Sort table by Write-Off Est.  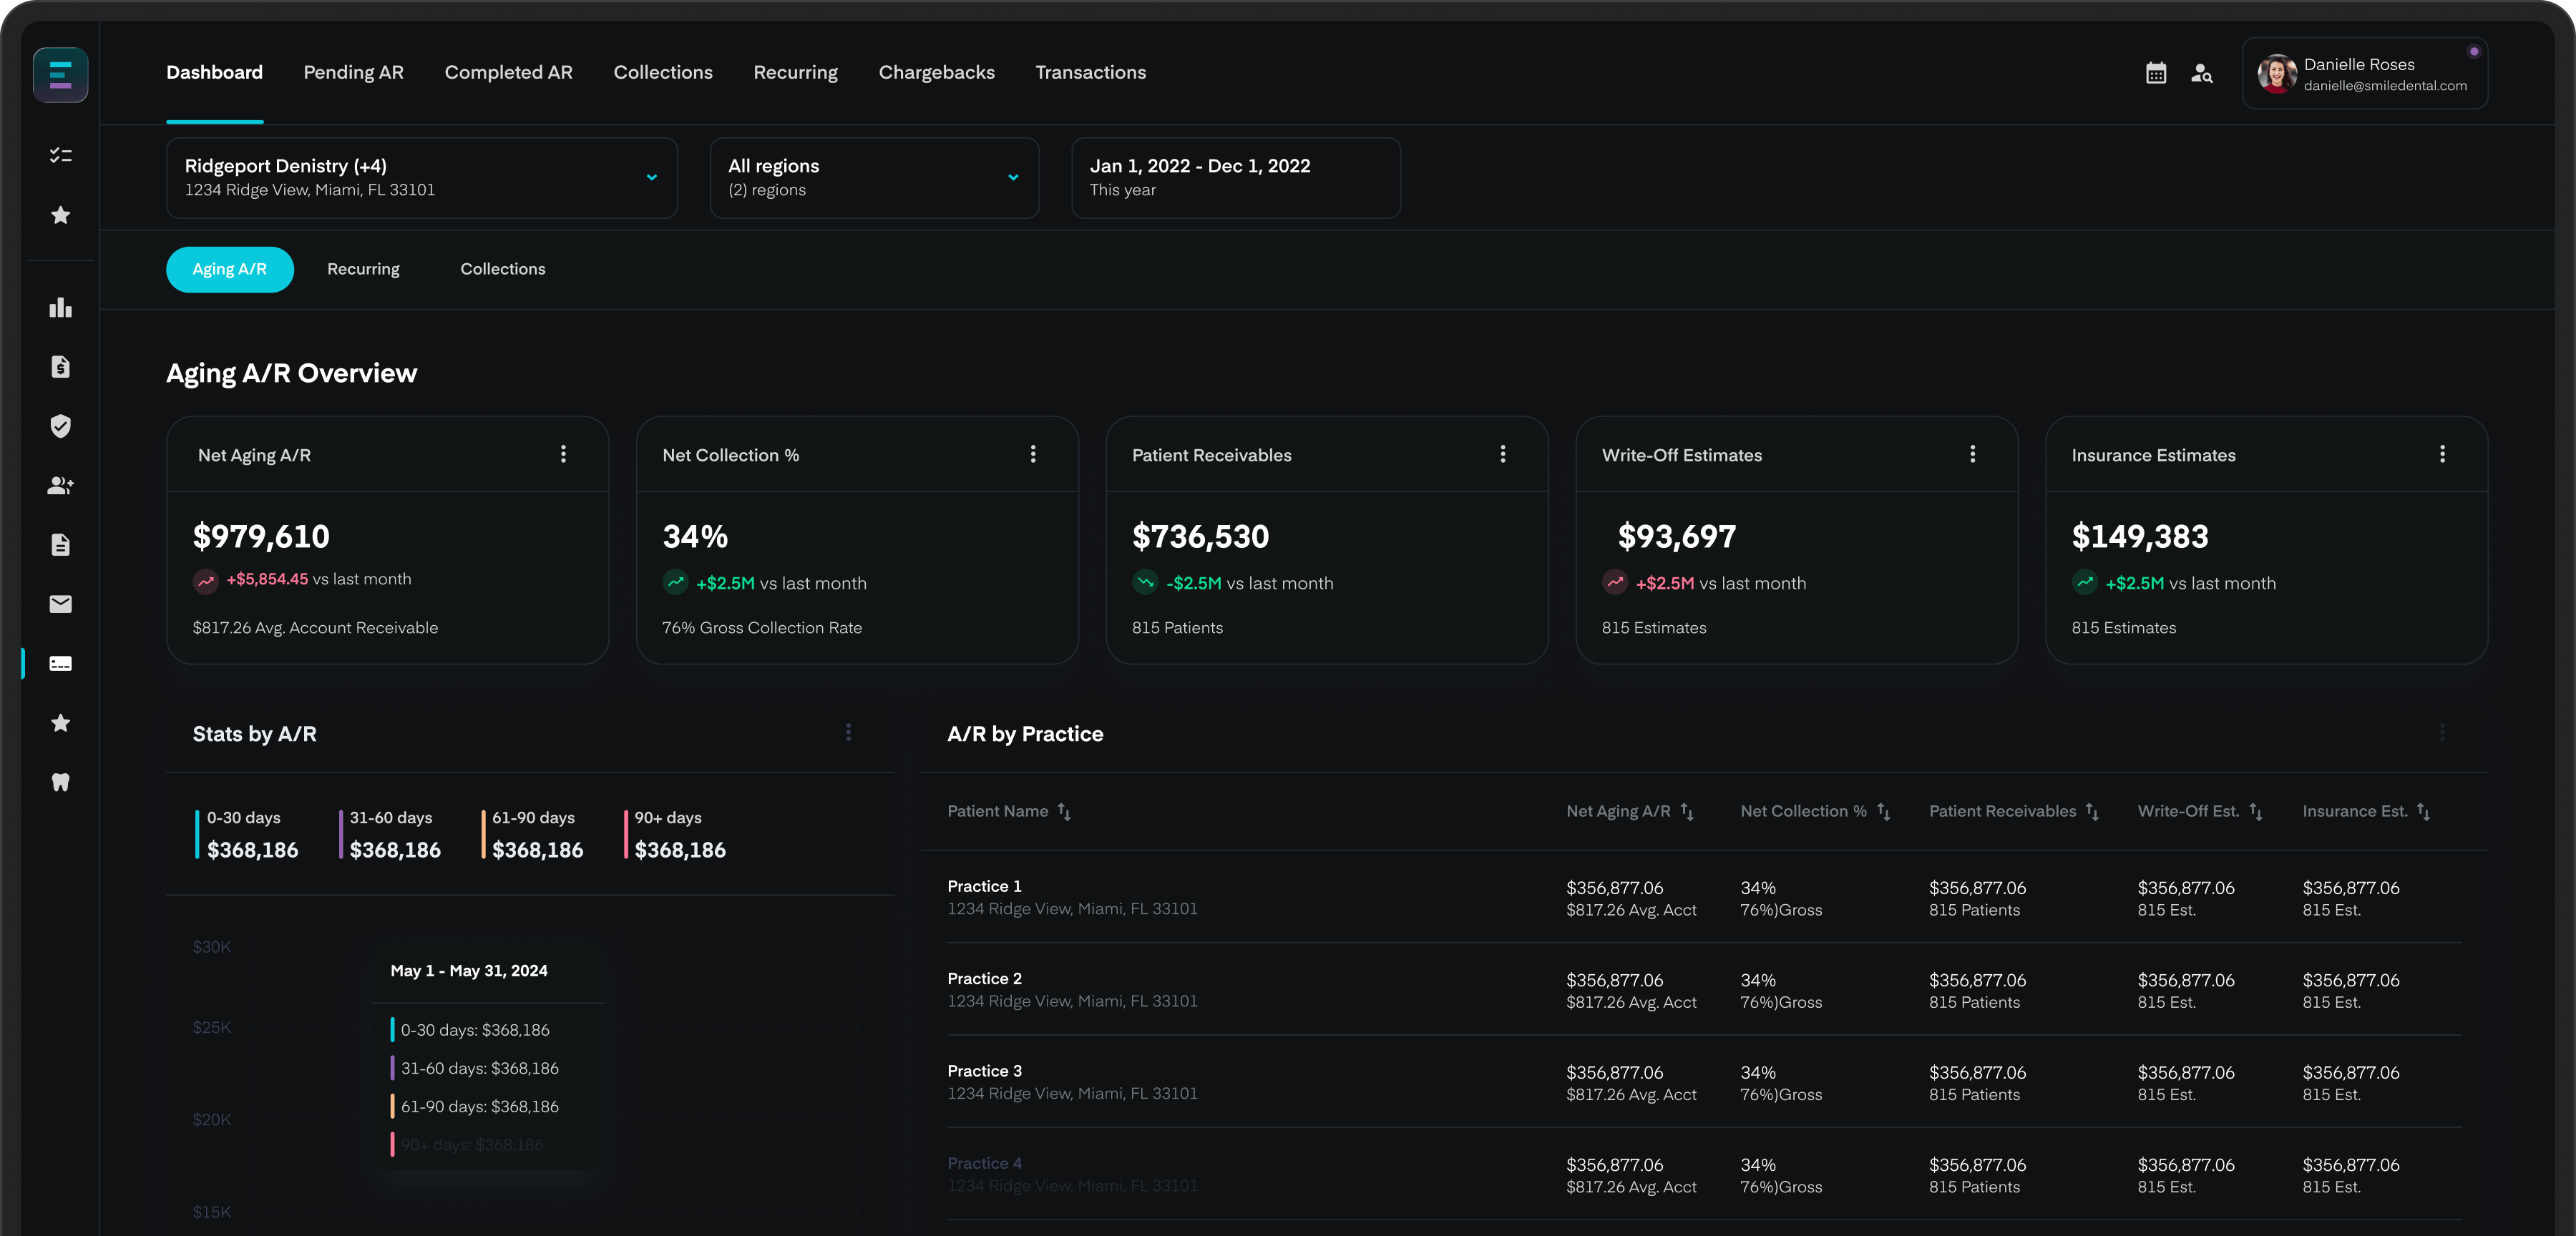tap(2255, 812)
